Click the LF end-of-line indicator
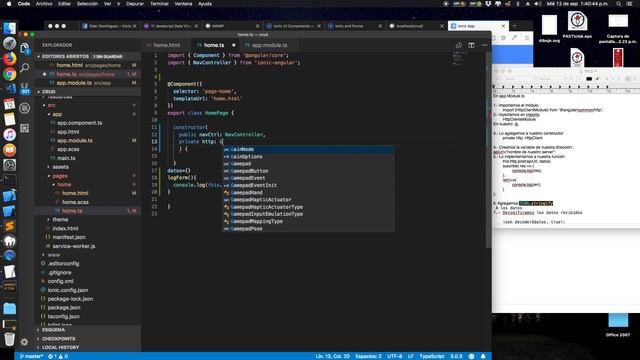640x360 pixels. [411, 356]
